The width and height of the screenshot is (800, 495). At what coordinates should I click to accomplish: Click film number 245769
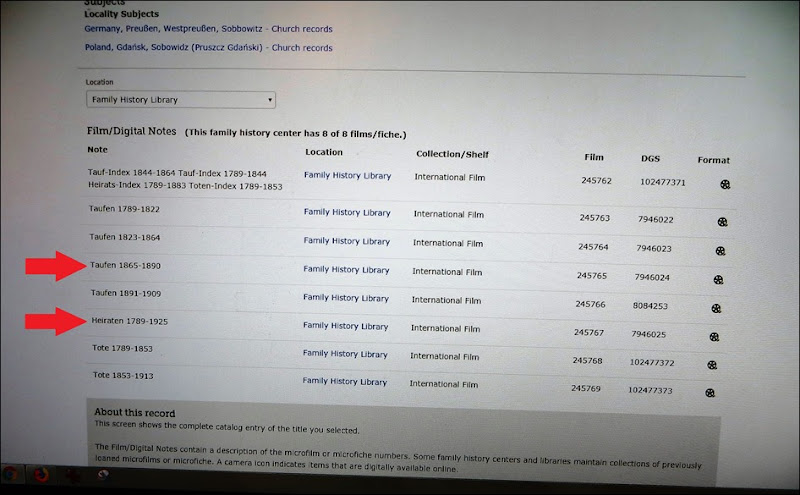586,388
